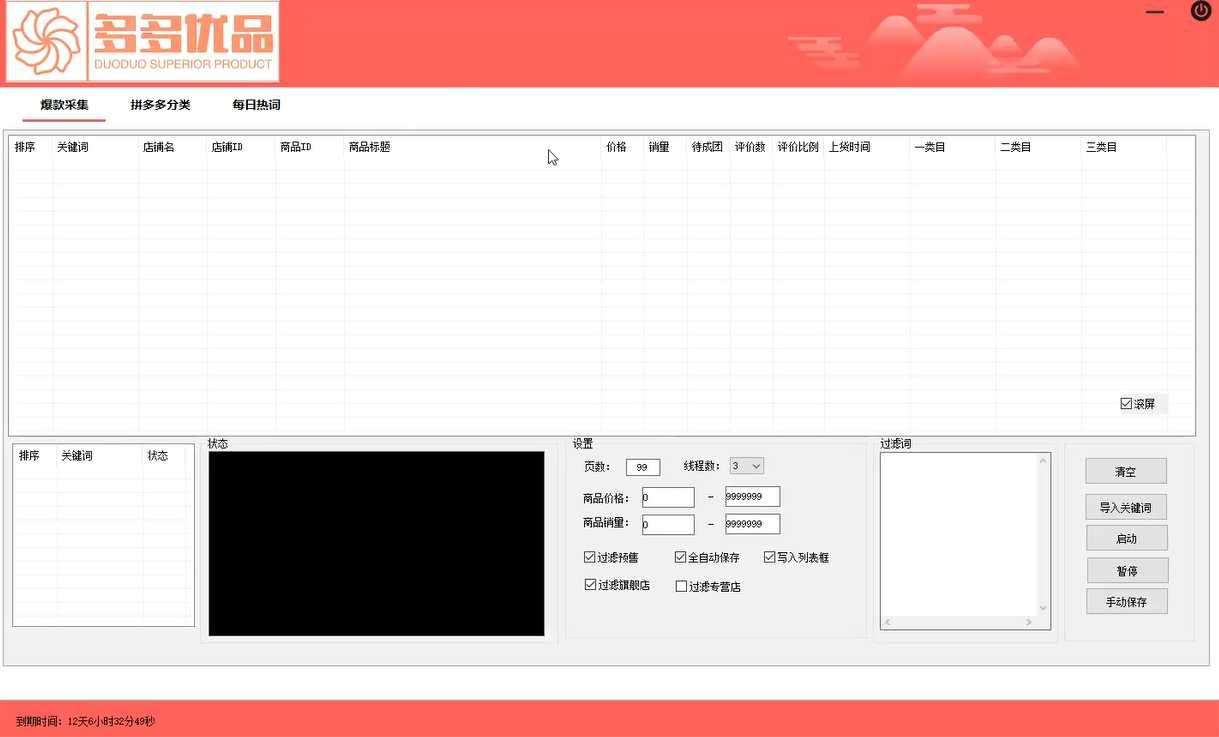This screenshot has width=1219, height=737.
Task: Click the 过滤词 box scroll-down arrow
Action: point(1043,608)
